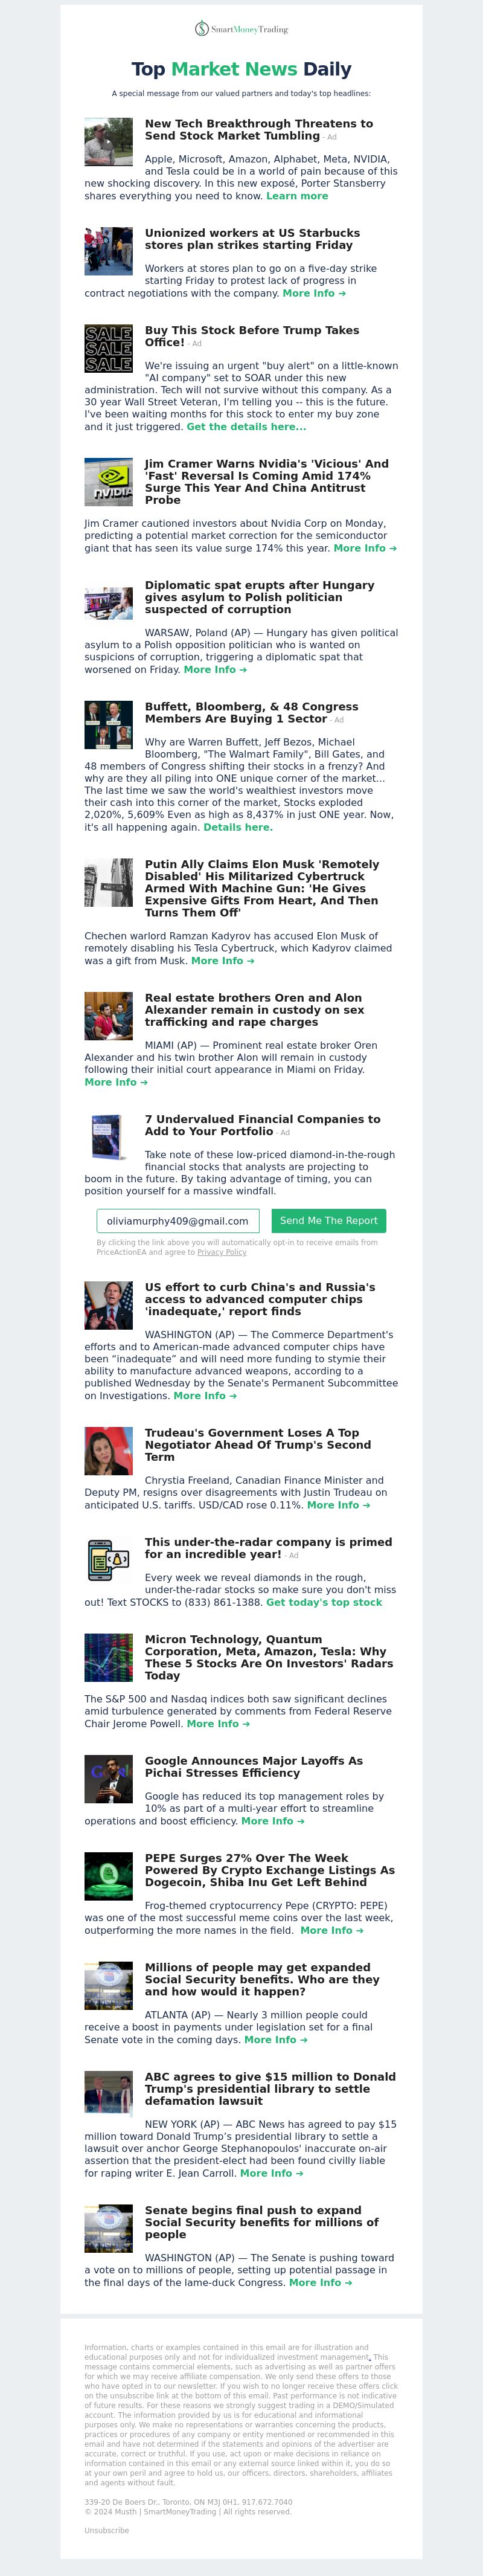Click the email address input field

tap(178, 1221)
